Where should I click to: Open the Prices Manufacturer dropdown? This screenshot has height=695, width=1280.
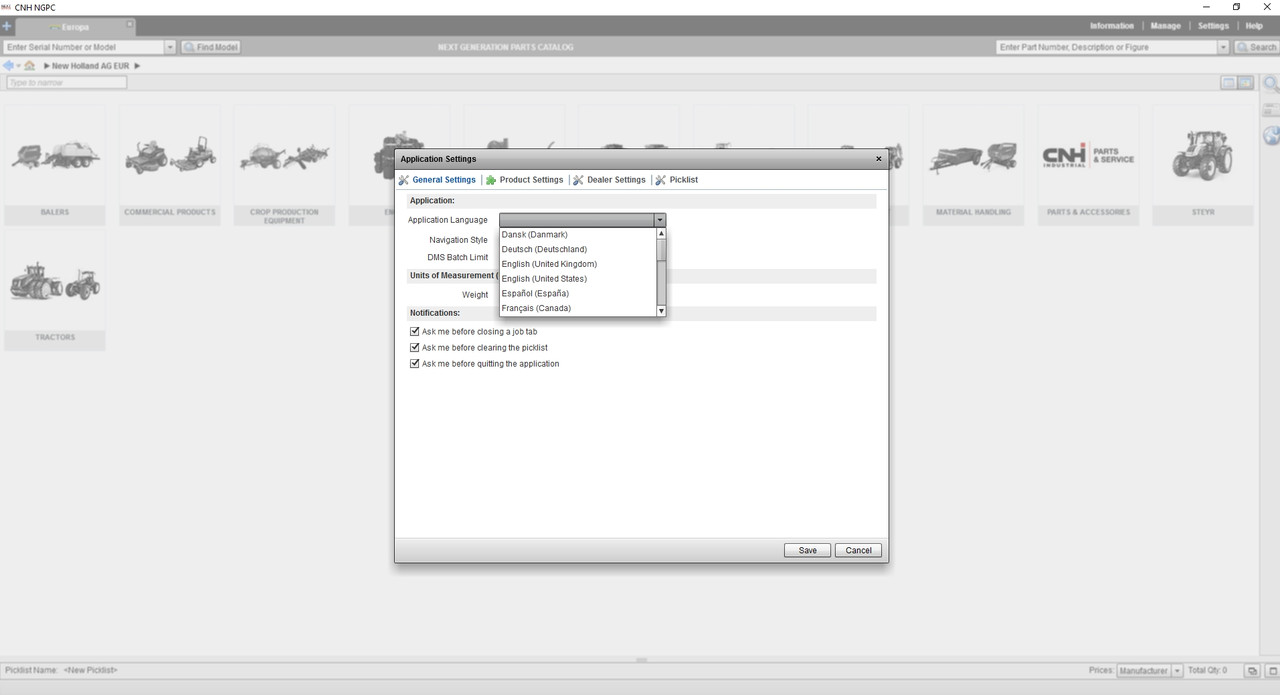1150,670
